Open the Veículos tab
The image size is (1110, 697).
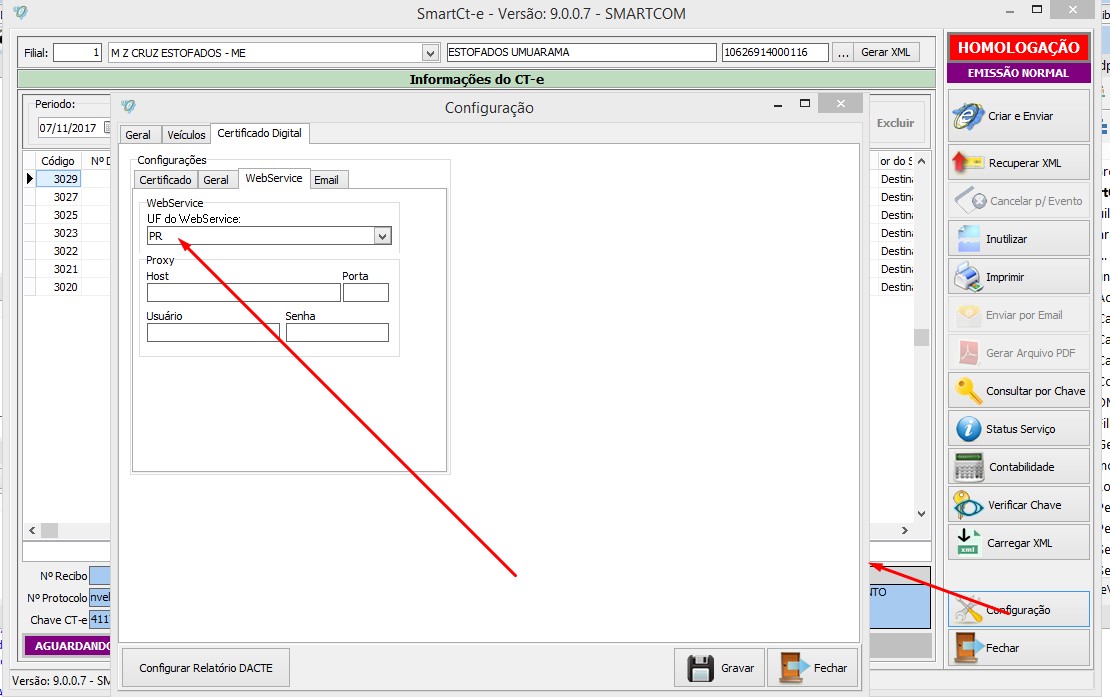click(186, 135)
